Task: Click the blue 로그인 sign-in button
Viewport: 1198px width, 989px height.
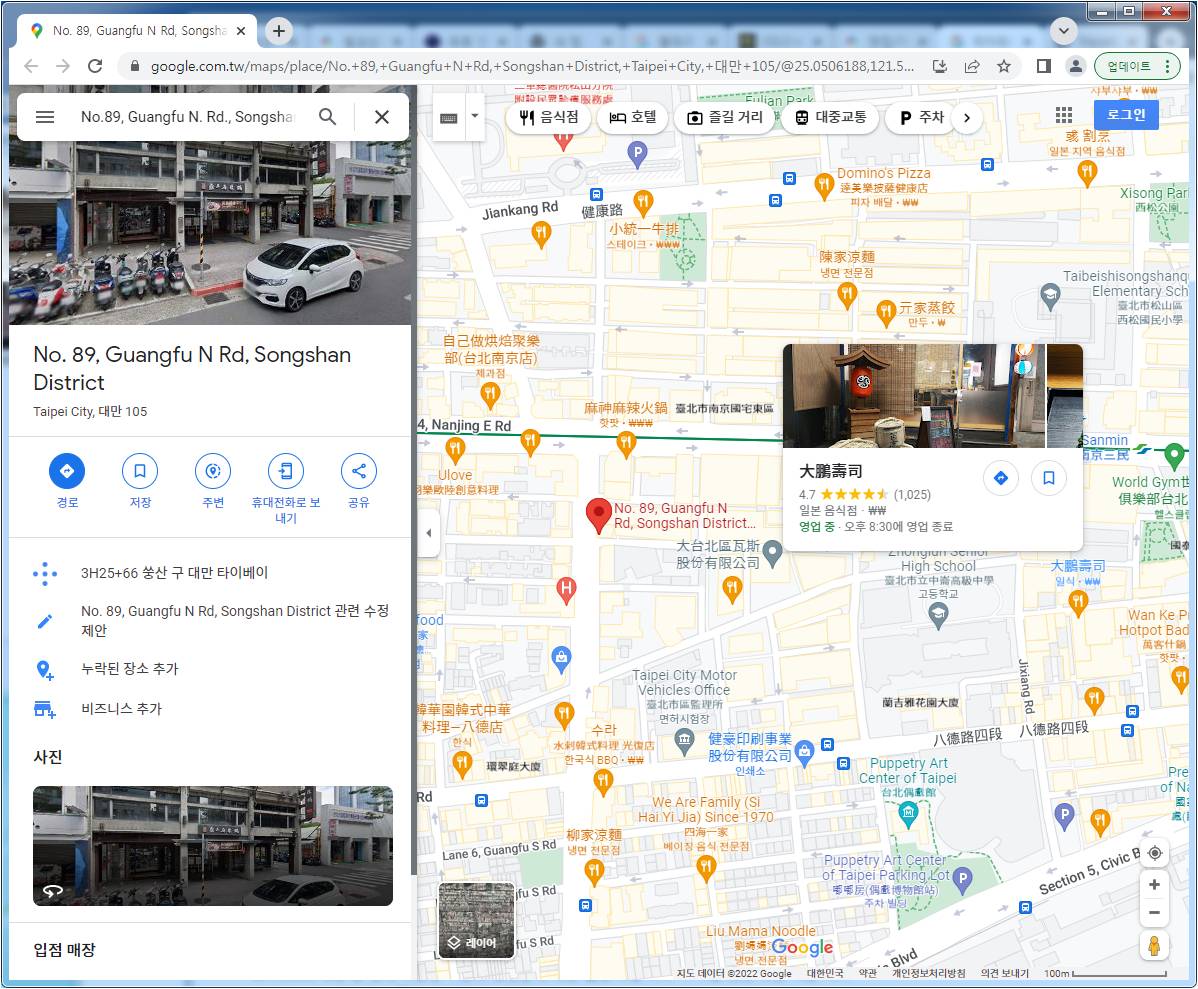Action: 1126,115
